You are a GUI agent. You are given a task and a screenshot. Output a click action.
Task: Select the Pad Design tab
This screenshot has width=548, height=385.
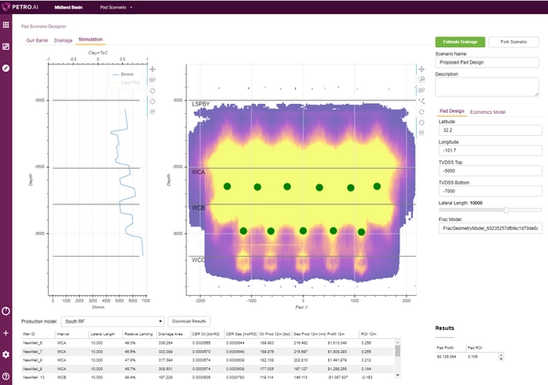[x=452, y=111]
